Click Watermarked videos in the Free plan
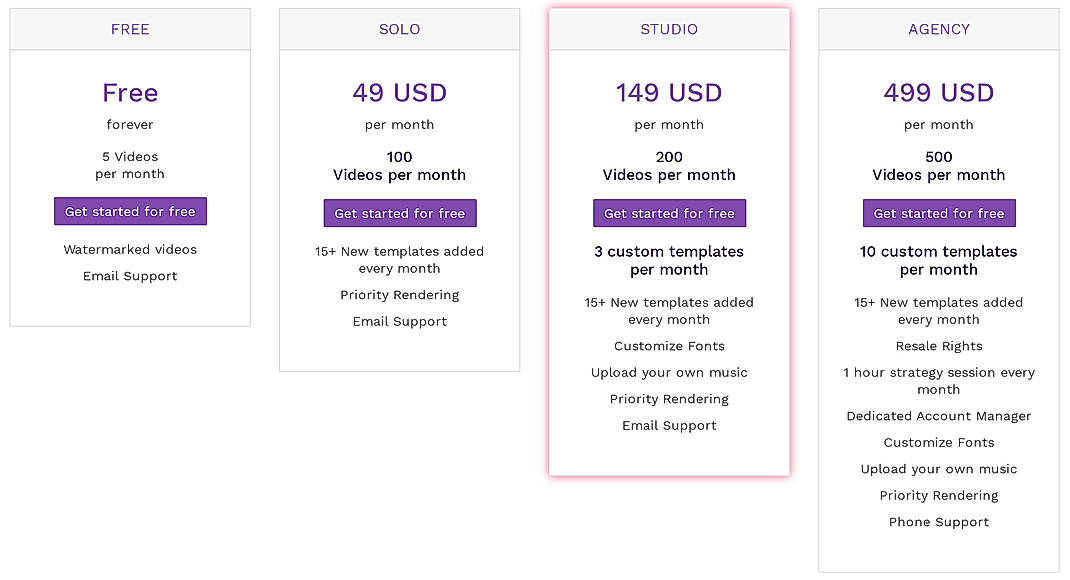 [x=130, y=249]
